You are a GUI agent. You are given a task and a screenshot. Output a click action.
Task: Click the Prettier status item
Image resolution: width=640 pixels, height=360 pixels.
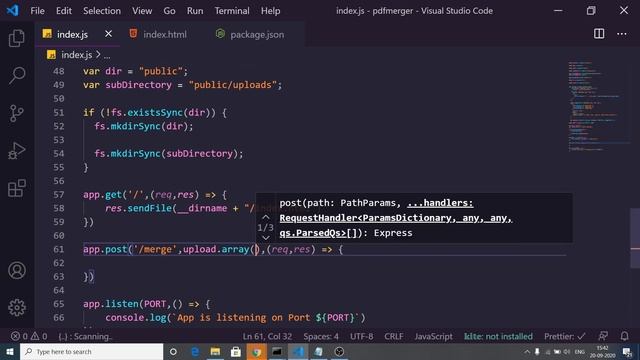click(564, 336)
